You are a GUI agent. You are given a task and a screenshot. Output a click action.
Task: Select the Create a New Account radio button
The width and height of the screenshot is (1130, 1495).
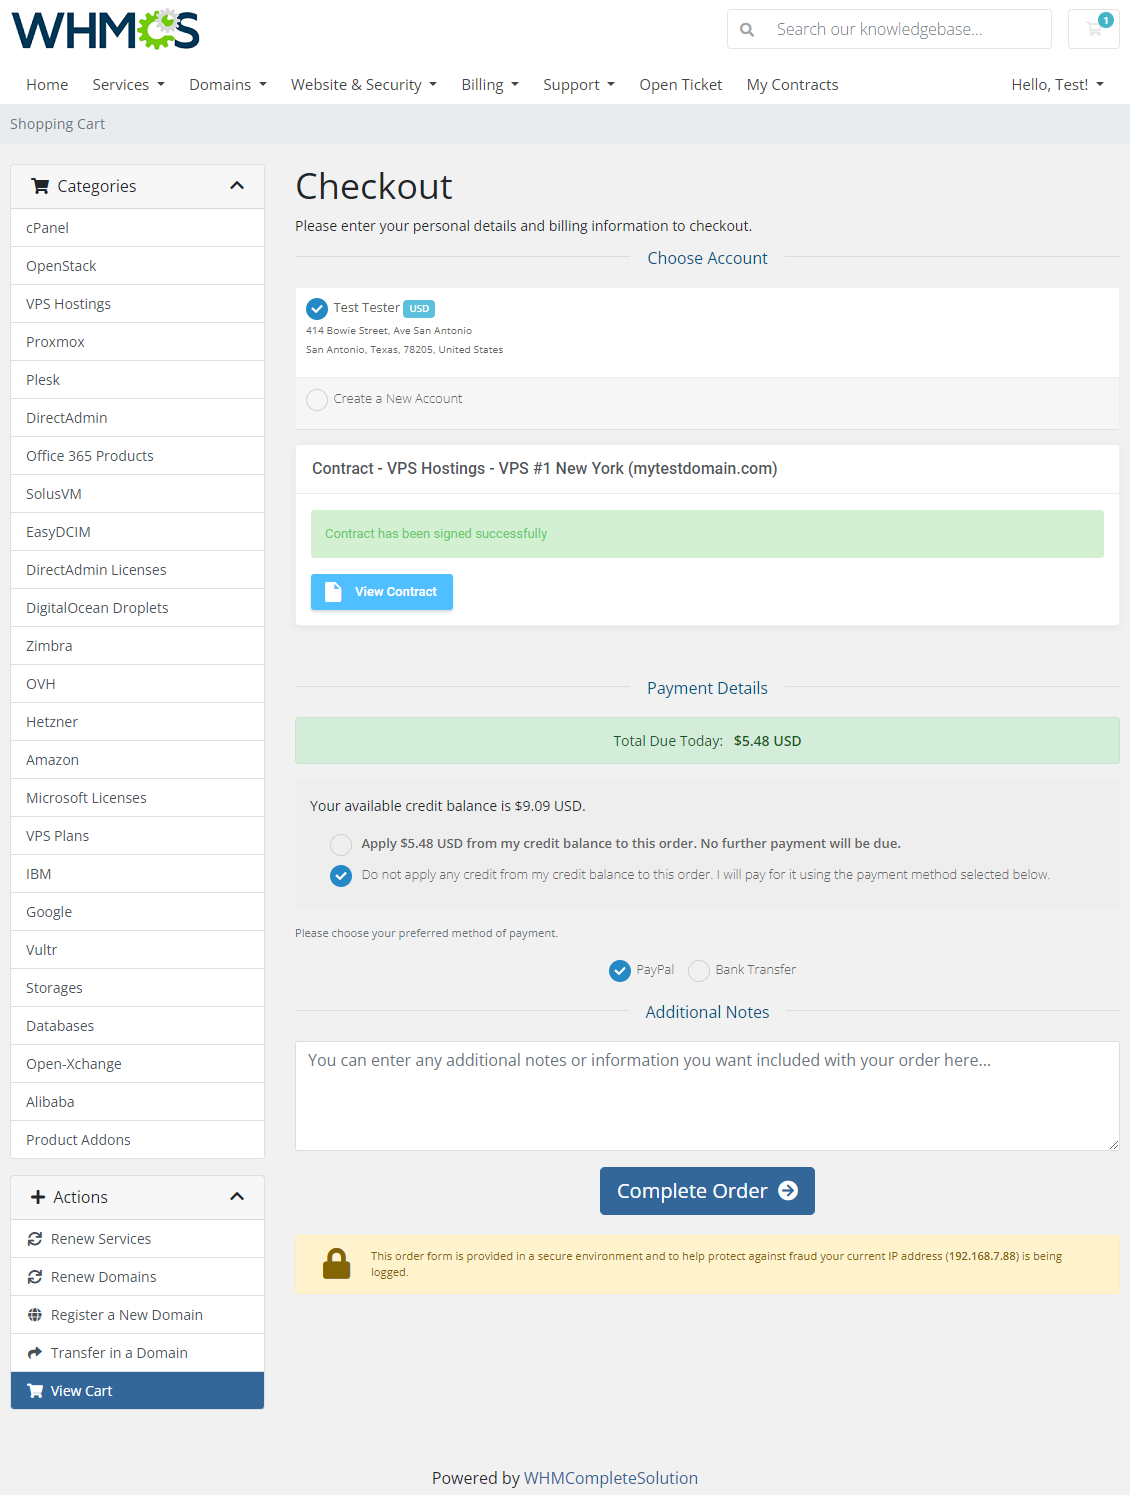pyautogui.click(x=317, y=399)
